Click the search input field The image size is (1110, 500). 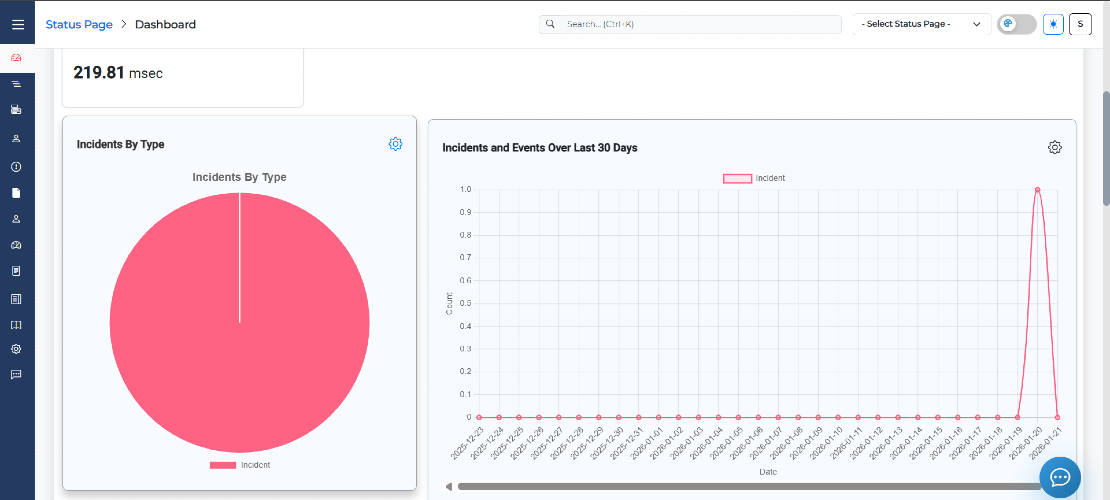(690, 24)
